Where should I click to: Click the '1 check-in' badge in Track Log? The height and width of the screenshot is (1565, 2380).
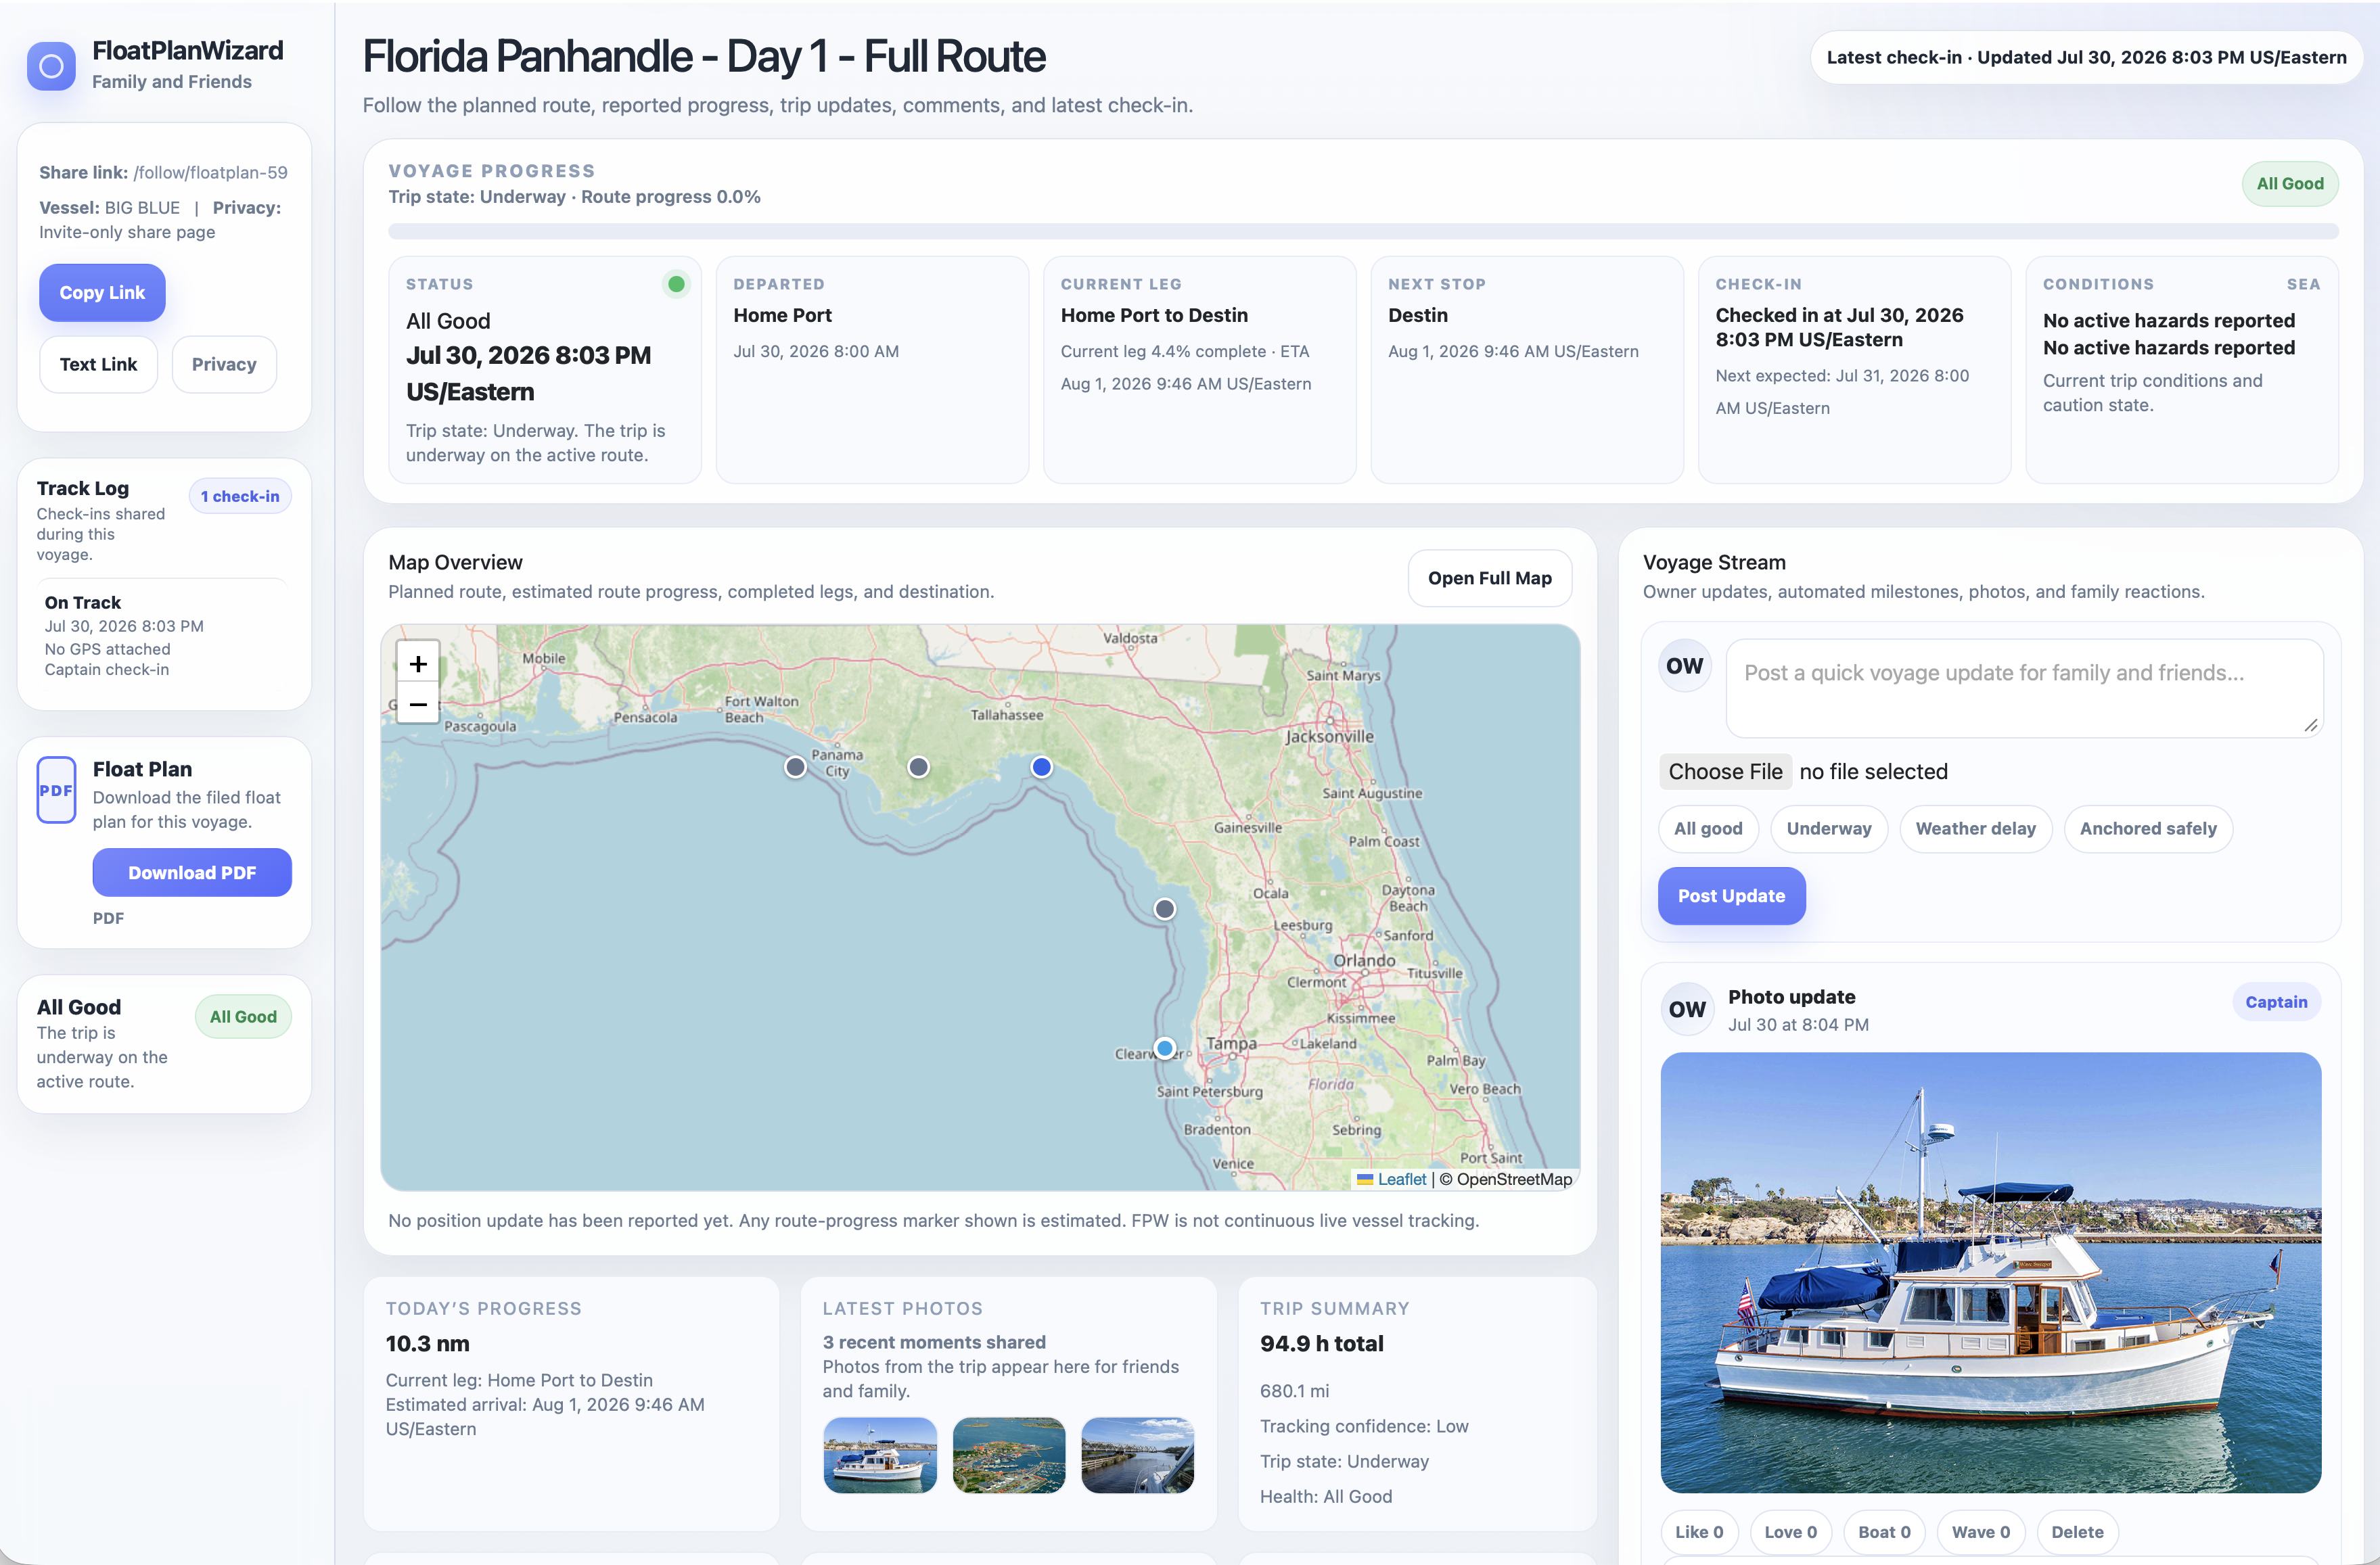click(240, 496)
